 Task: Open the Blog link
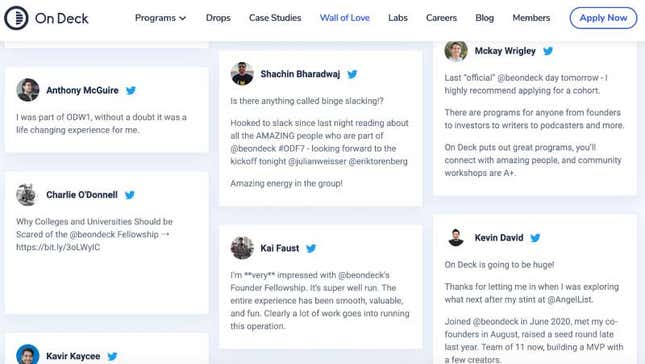[485, 18]
